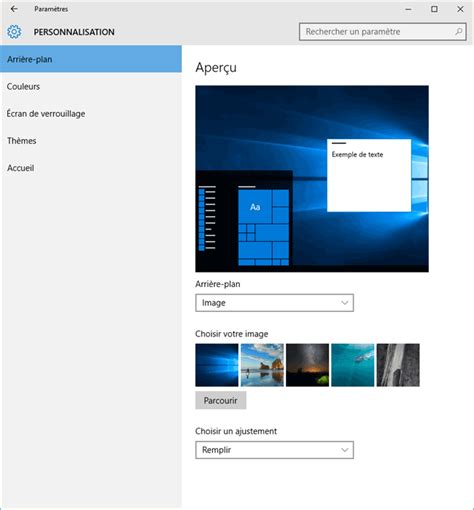This screenshot has height=510, width=474.
Task: Select the Arrière-plan sidebar item
Action: tap(91, 59)
